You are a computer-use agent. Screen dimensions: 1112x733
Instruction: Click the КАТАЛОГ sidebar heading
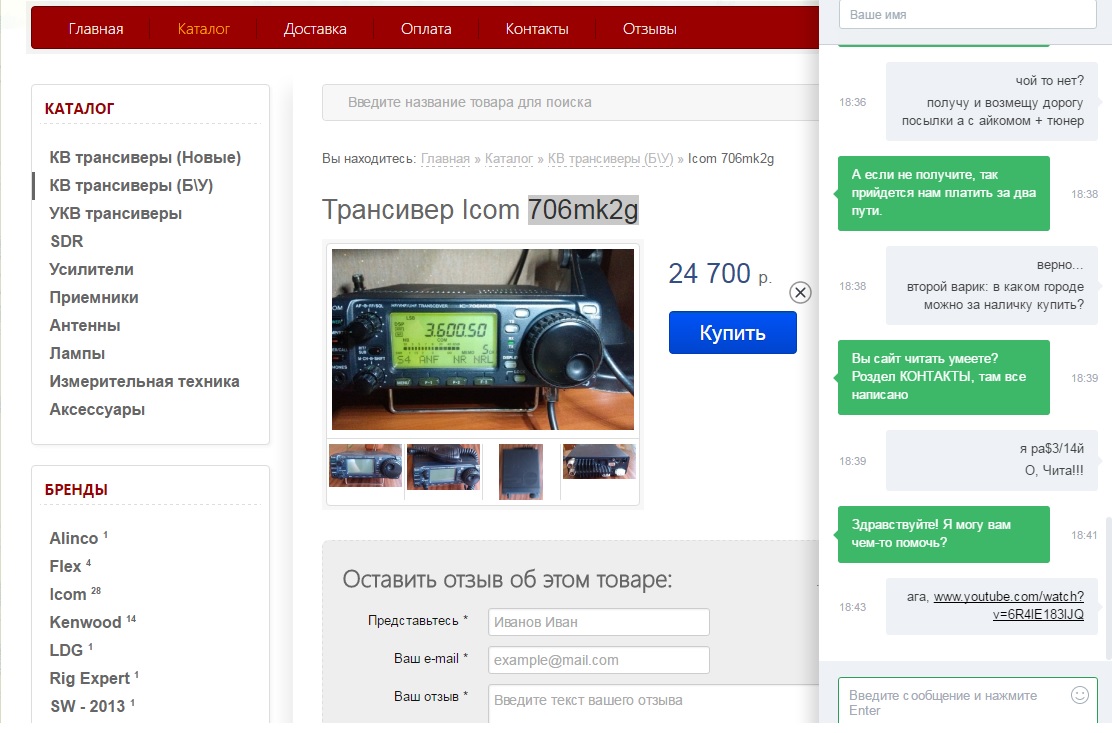coord(79,109)
